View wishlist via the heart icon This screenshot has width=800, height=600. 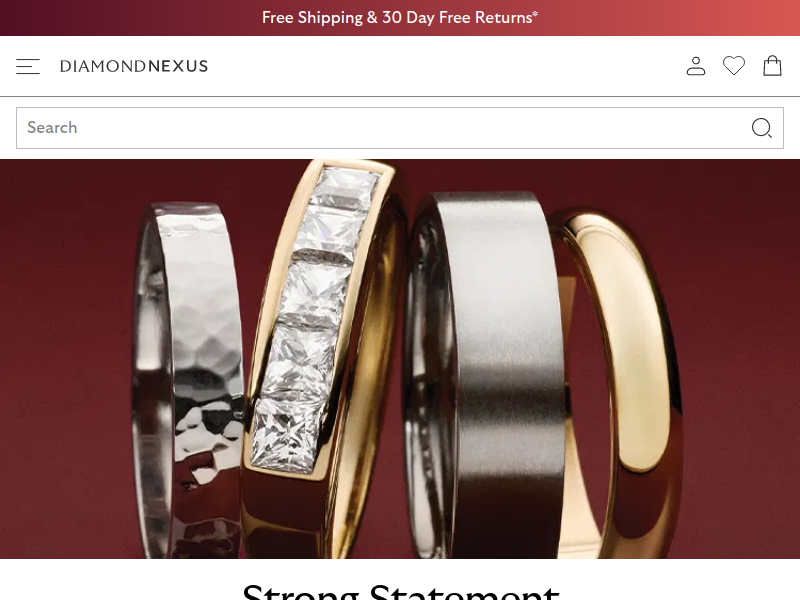tap(734, 66)
